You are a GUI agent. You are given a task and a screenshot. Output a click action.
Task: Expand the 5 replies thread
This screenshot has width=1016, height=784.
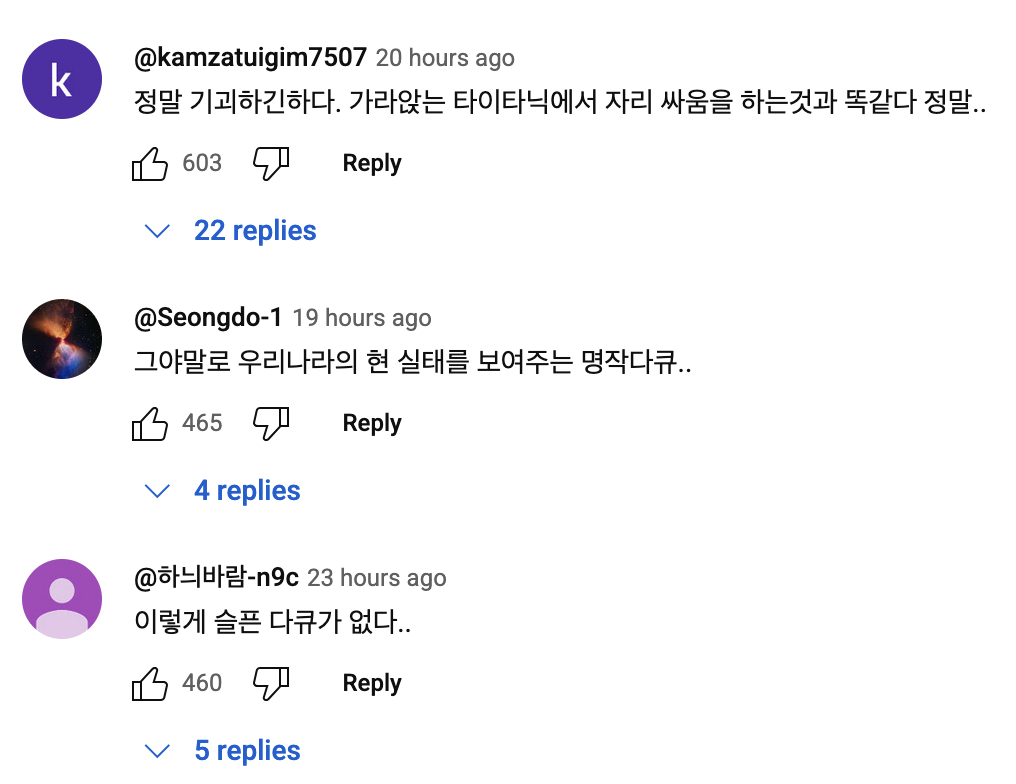pos(246,751)
